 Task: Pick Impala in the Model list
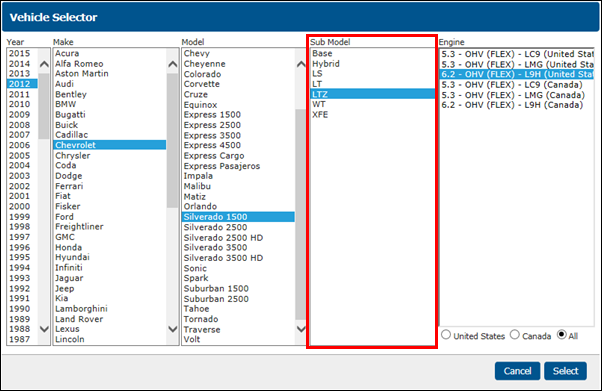tap(238, 176)
